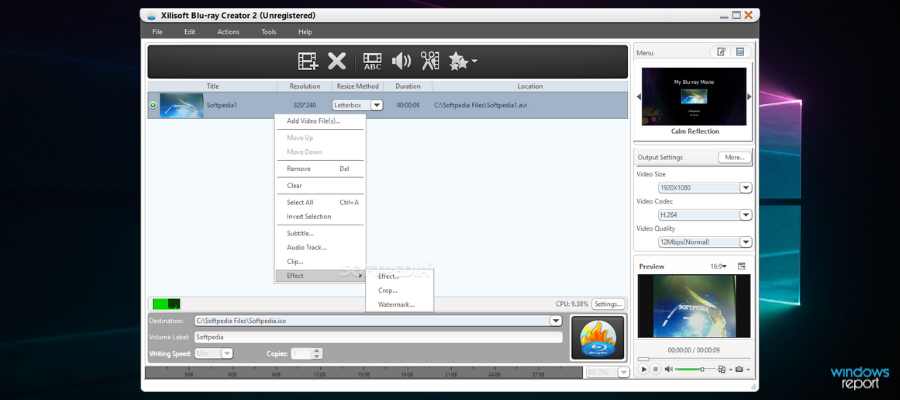Open the Subtitle (ABC) toolbar icon
Image resolution: width=900 pixels, height=400 pixels.
point(373,61)
